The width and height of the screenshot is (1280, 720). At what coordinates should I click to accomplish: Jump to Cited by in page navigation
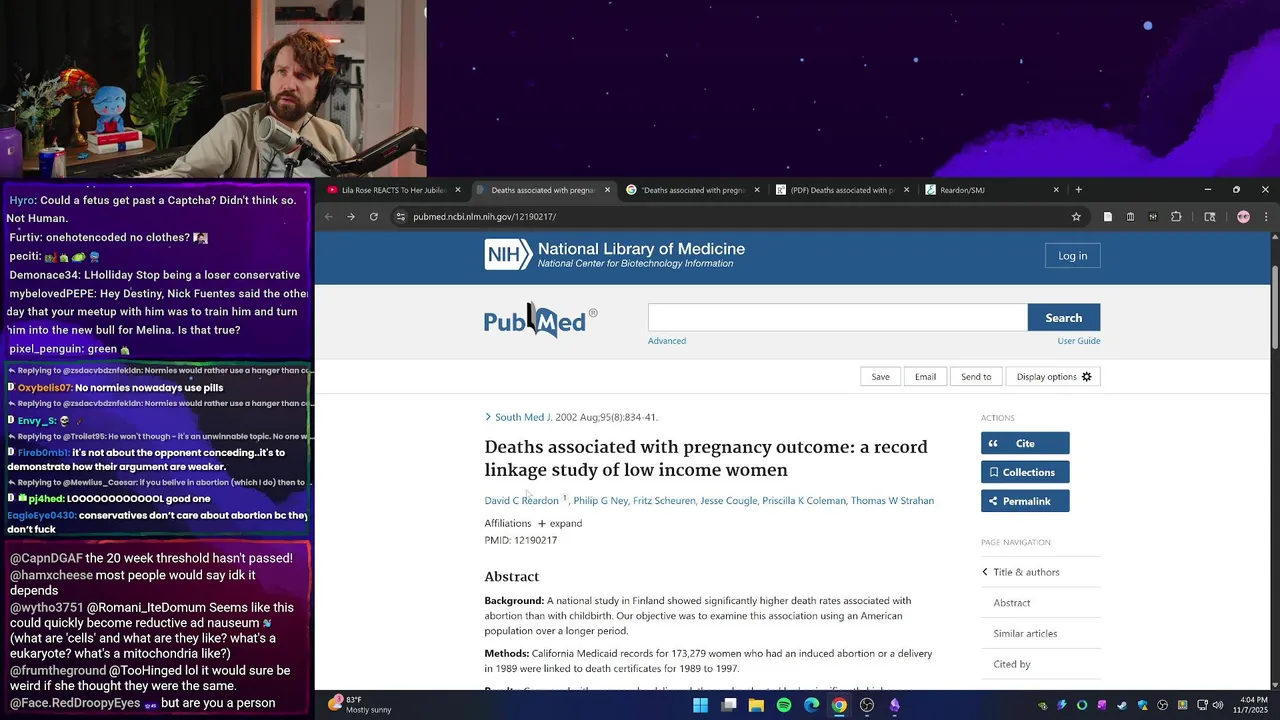click(1012, 664)
